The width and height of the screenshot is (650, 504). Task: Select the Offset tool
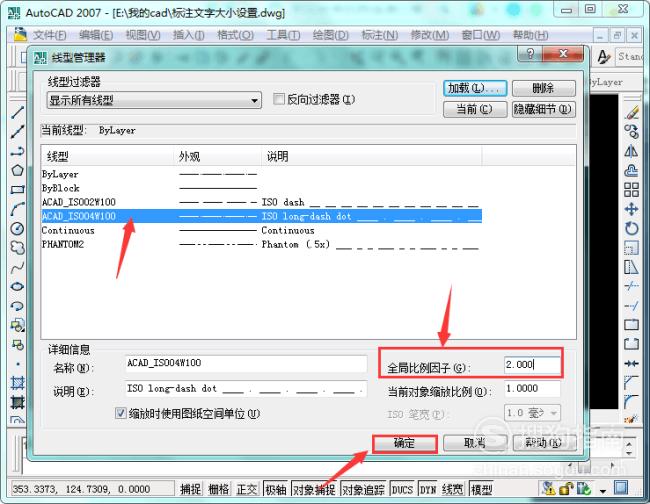tap(631, 170)
